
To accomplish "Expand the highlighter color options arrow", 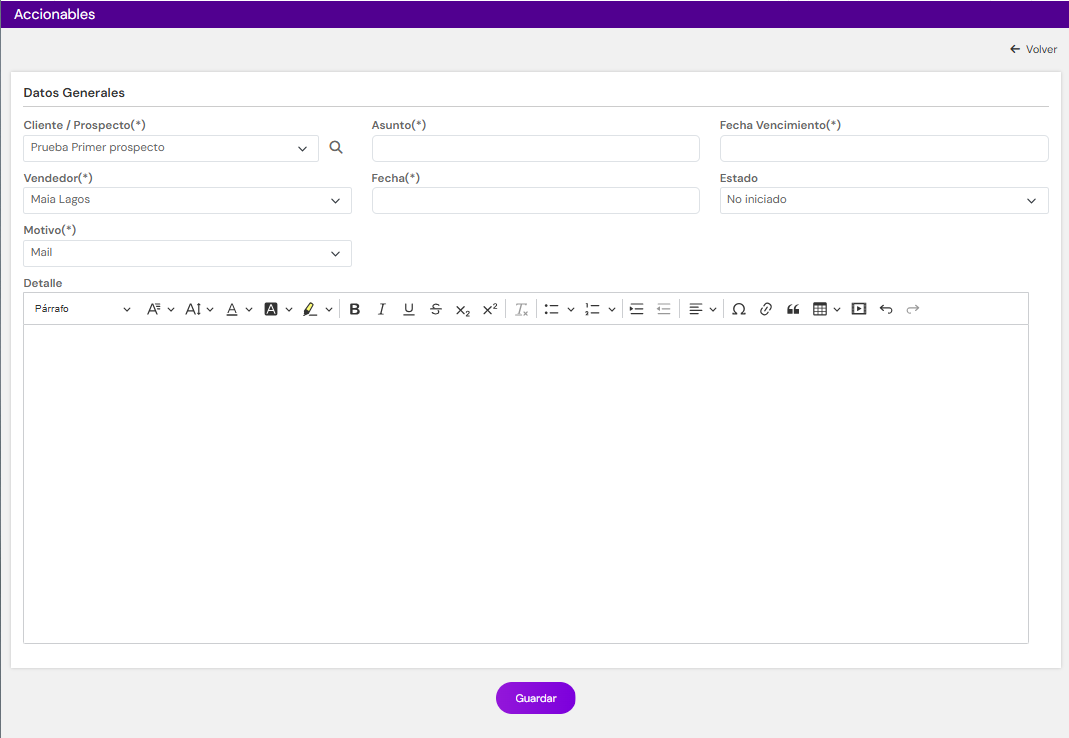I will click(x=329, y=310).
